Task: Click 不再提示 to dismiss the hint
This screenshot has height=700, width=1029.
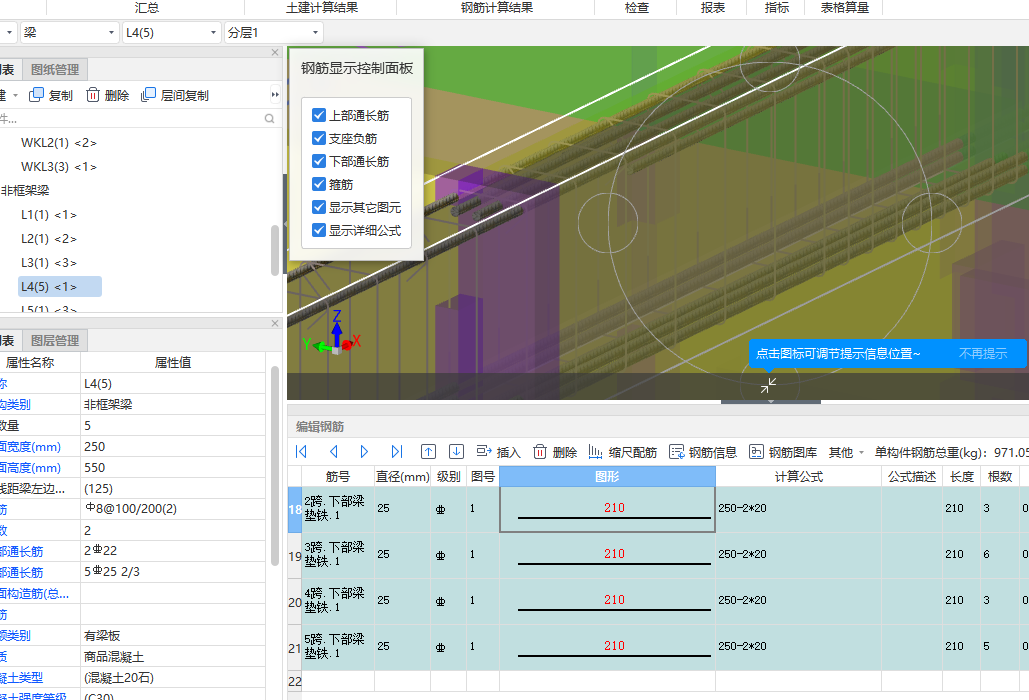Action: point(982,354)
